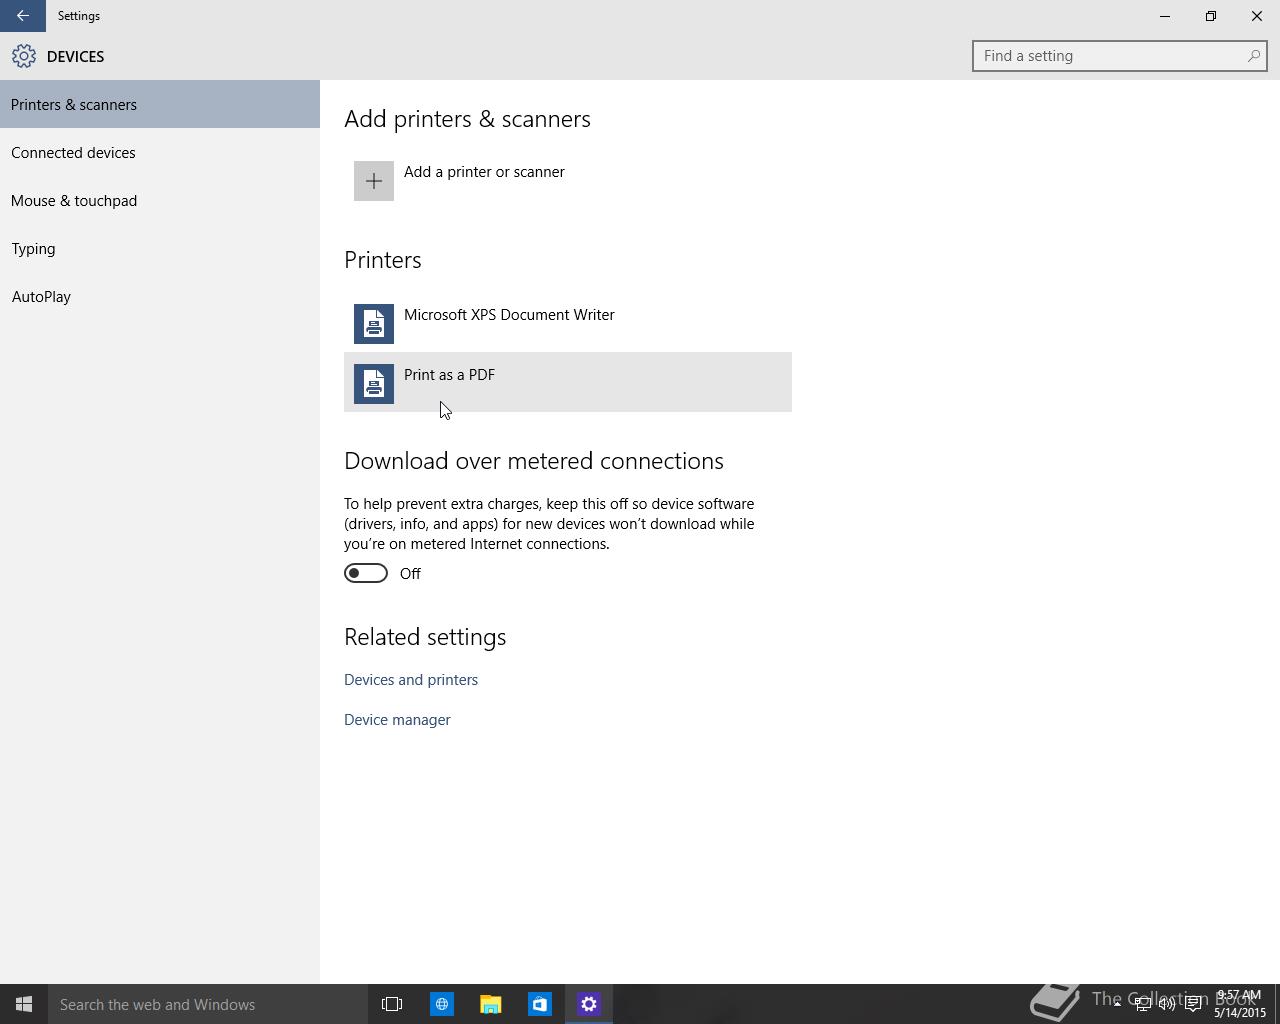This screenshot has height=1024, width=1280.
Task: Click the back arrow in Settings
Action: [x=22, y=16]
